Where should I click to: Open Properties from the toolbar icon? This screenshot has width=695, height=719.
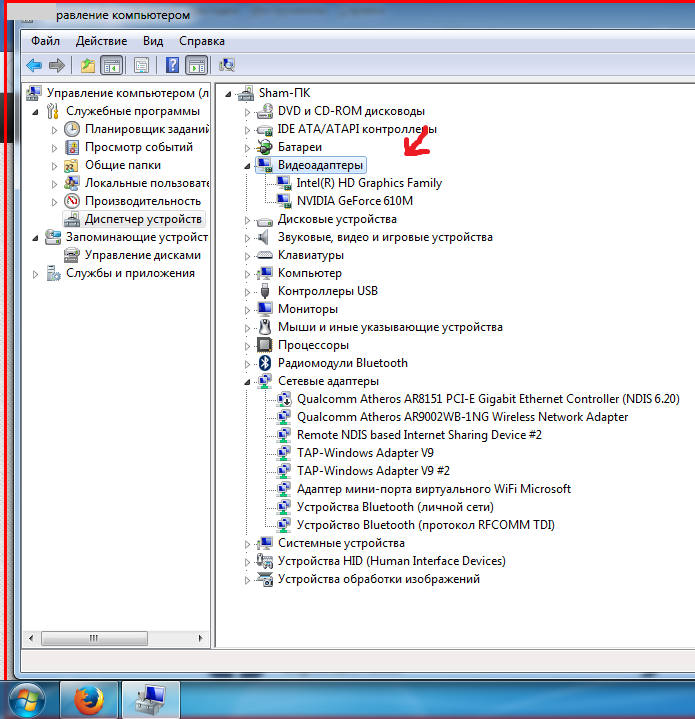click(x=142, y=65)
